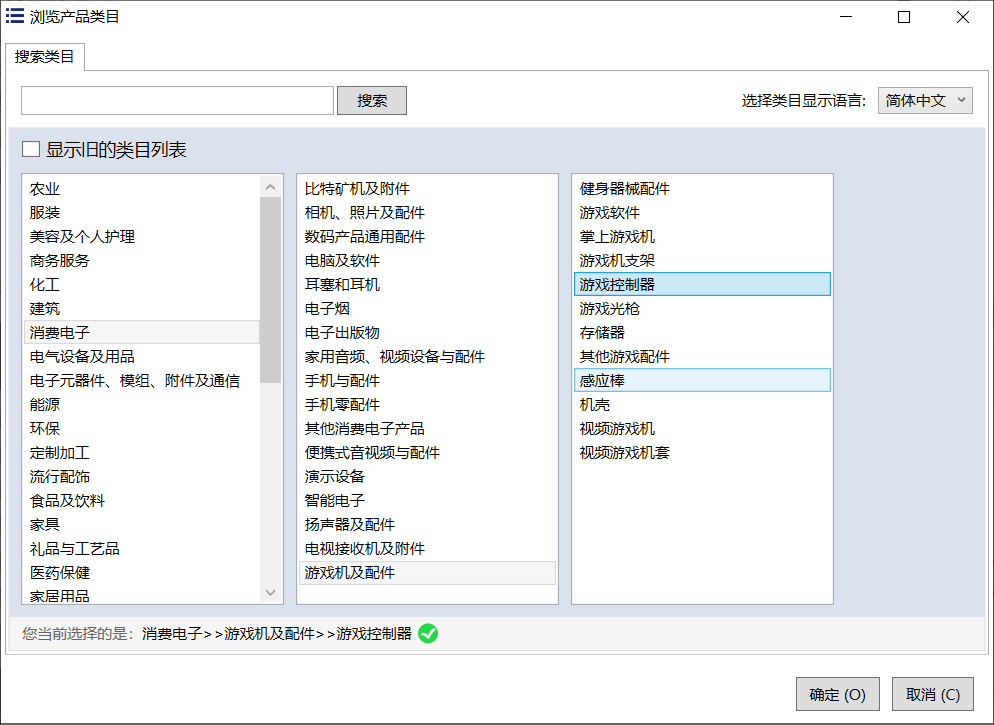The width and height of the screenshot is (994, 725).
Task: Select 定制加工 category
Action: [141, 453]
